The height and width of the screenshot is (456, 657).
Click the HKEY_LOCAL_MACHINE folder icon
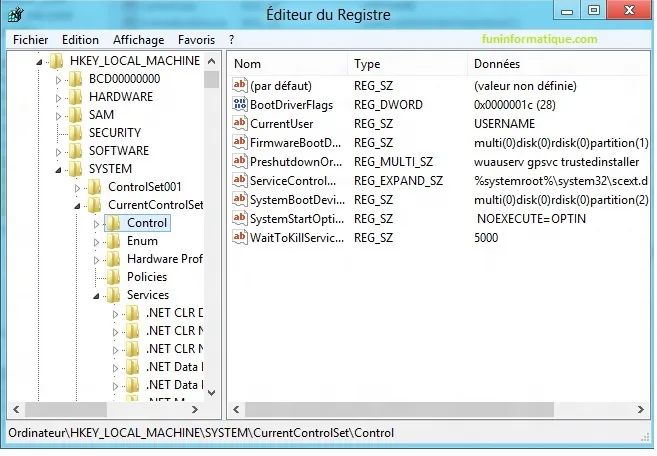coord(56,61)
